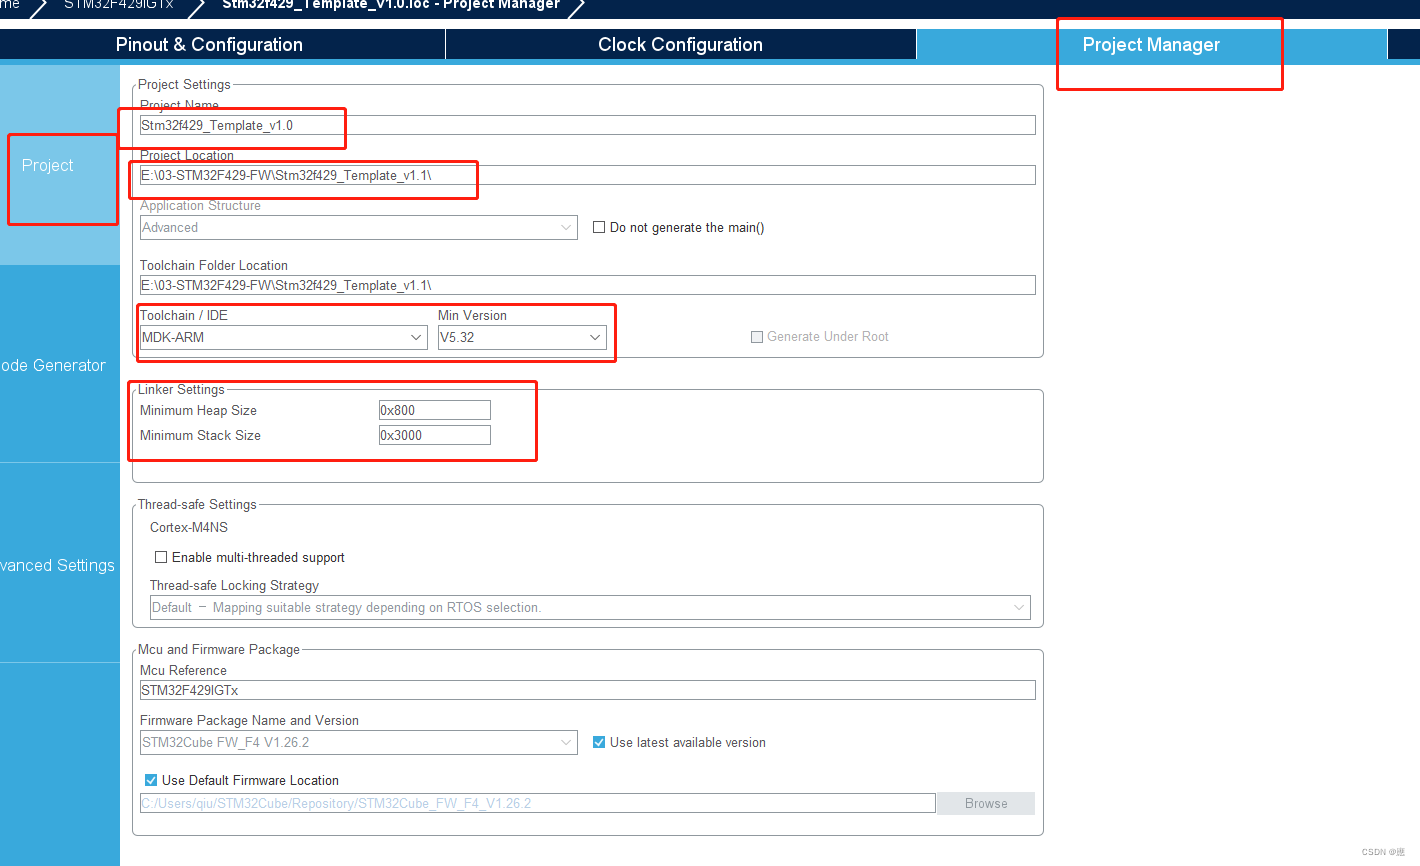1420x866 pixels.
Task: Switch to Pinout & Configuration tab
Action: click(209, 44)
